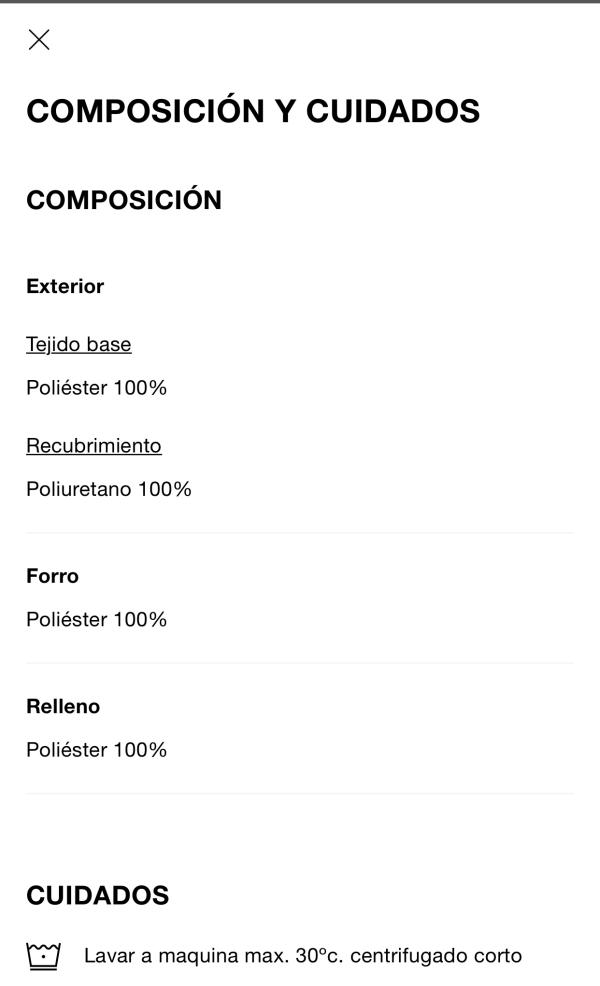This screenshot has width=600, height=986.
Task: Click the Poliuretano 100% text
Action: coord(109,489)
